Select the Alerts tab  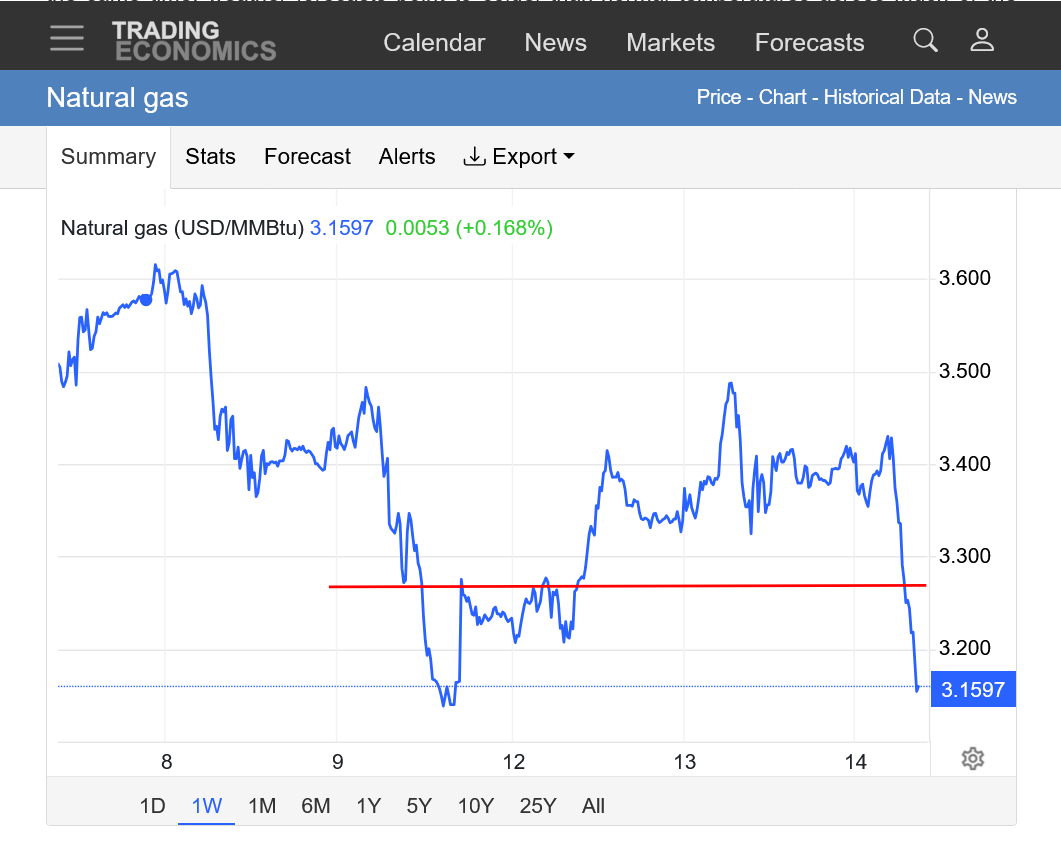[x=407, y=157]
